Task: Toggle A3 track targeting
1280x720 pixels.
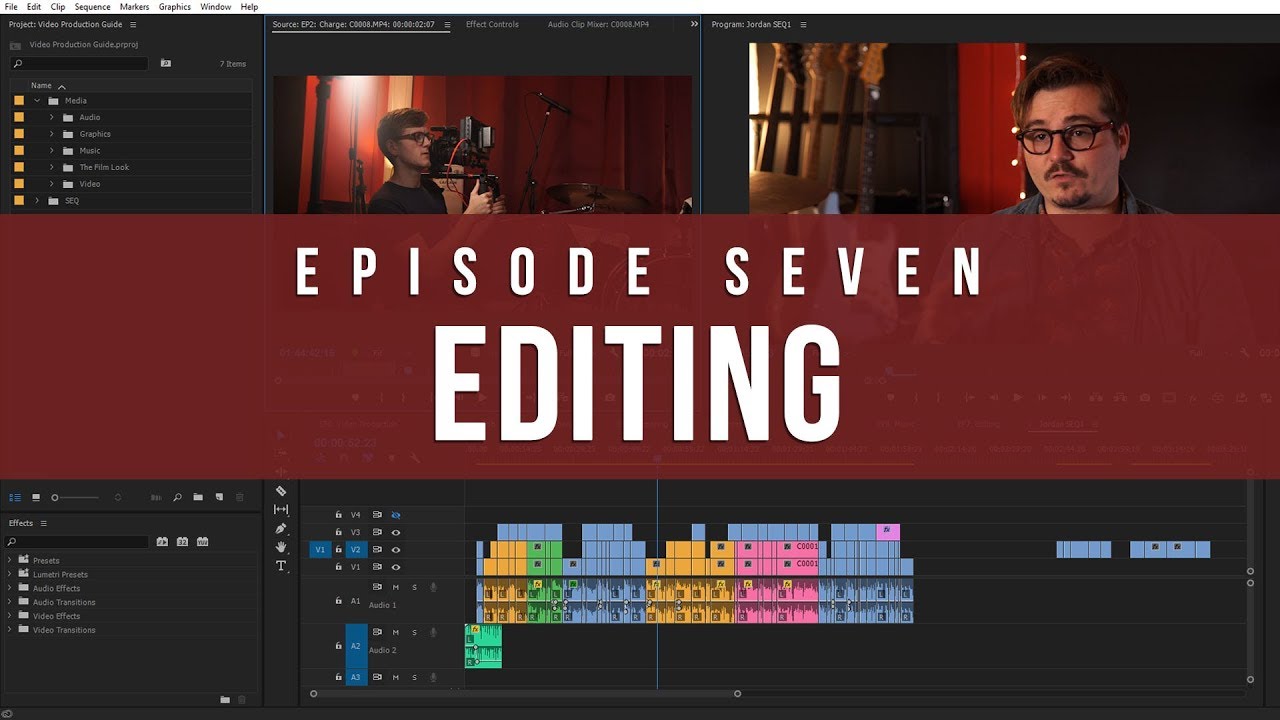Action: coord(355,677)
